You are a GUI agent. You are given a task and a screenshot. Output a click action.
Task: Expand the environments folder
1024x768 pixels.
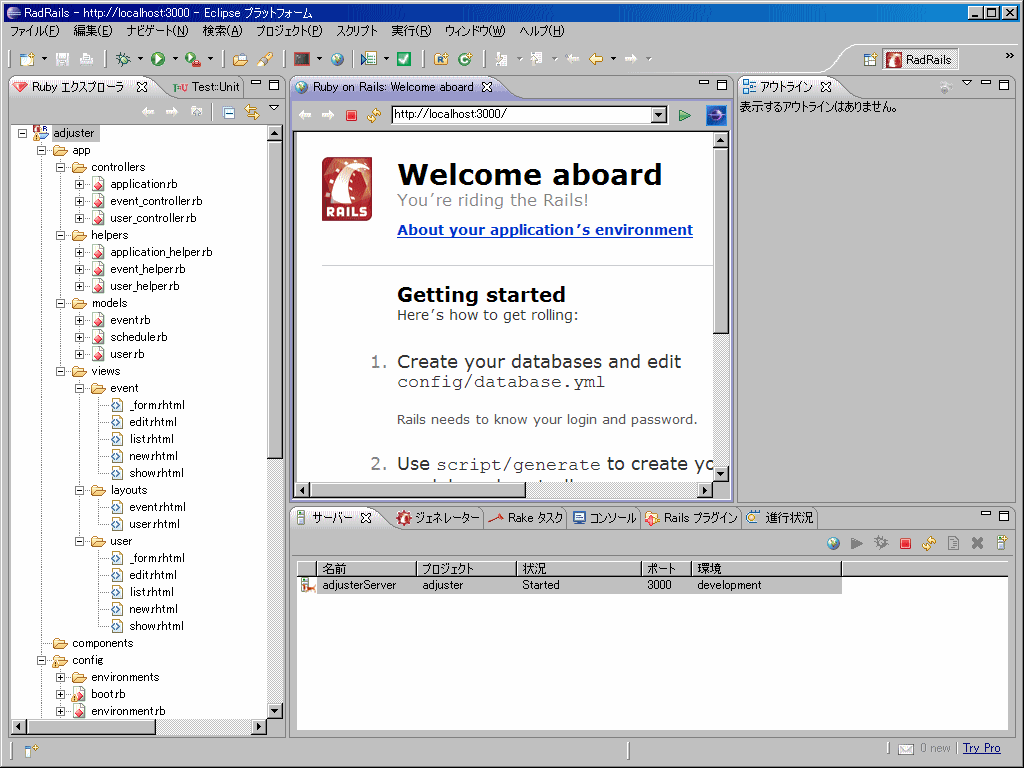pos(61,677)
